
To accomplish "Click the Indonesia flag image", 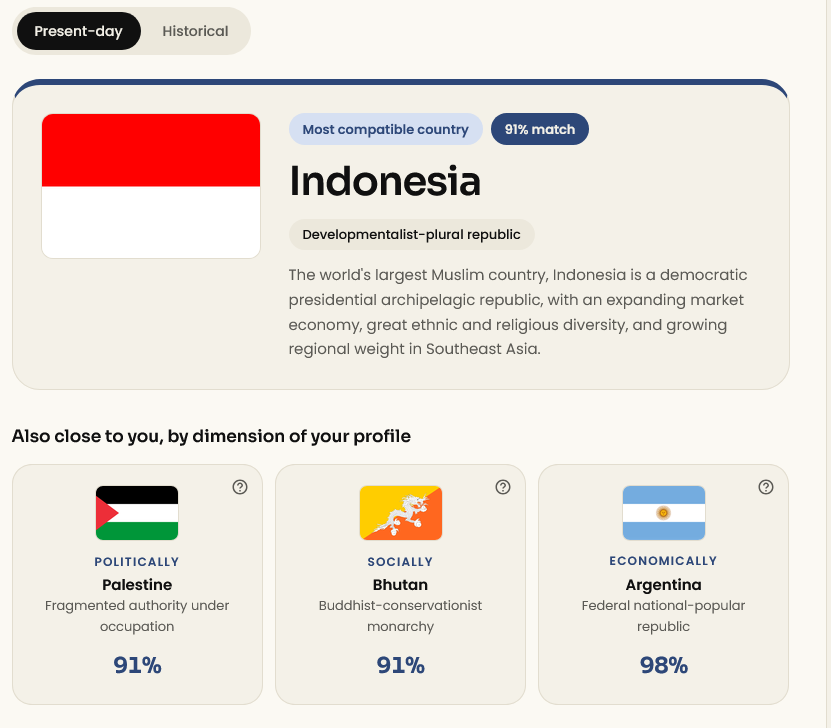I will coord(151,186).
